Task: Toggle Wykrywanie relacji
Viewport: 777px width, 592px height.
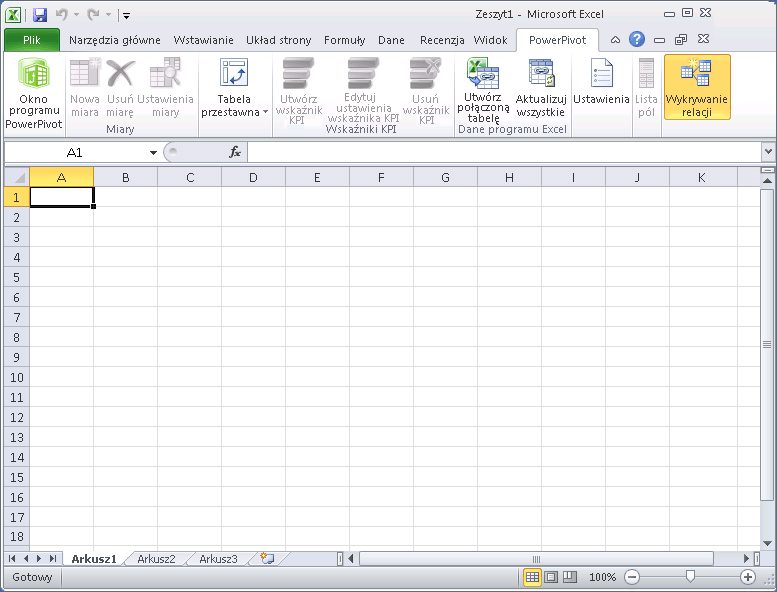Action: point(697,87)
